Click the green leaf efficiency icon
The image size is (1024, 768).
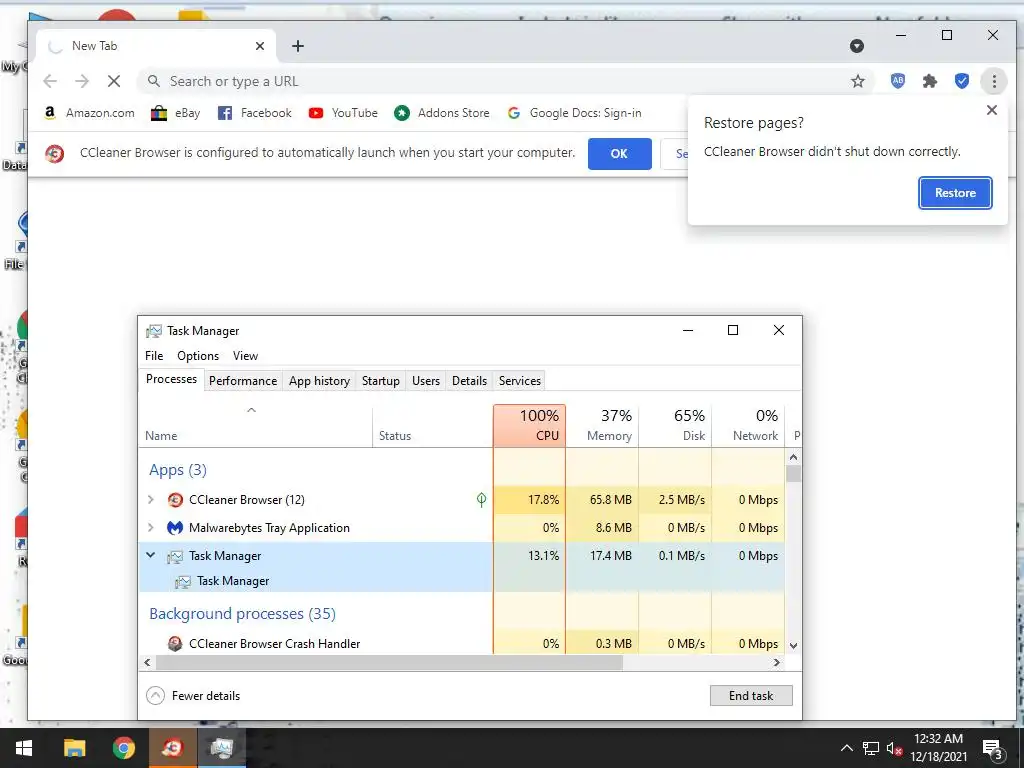(481, 500)
